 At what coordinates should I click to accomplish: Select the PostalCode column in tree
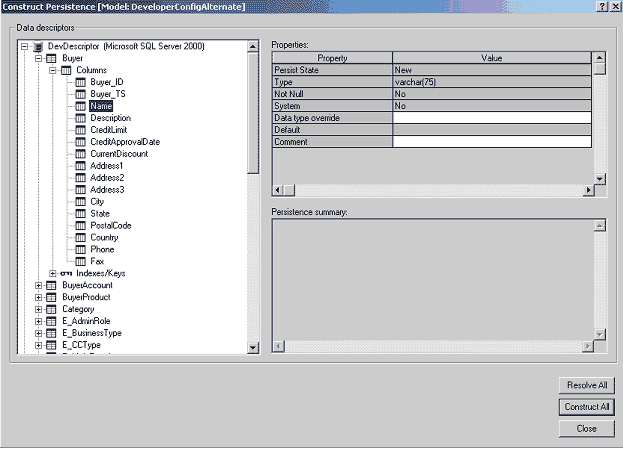[111, 225]
